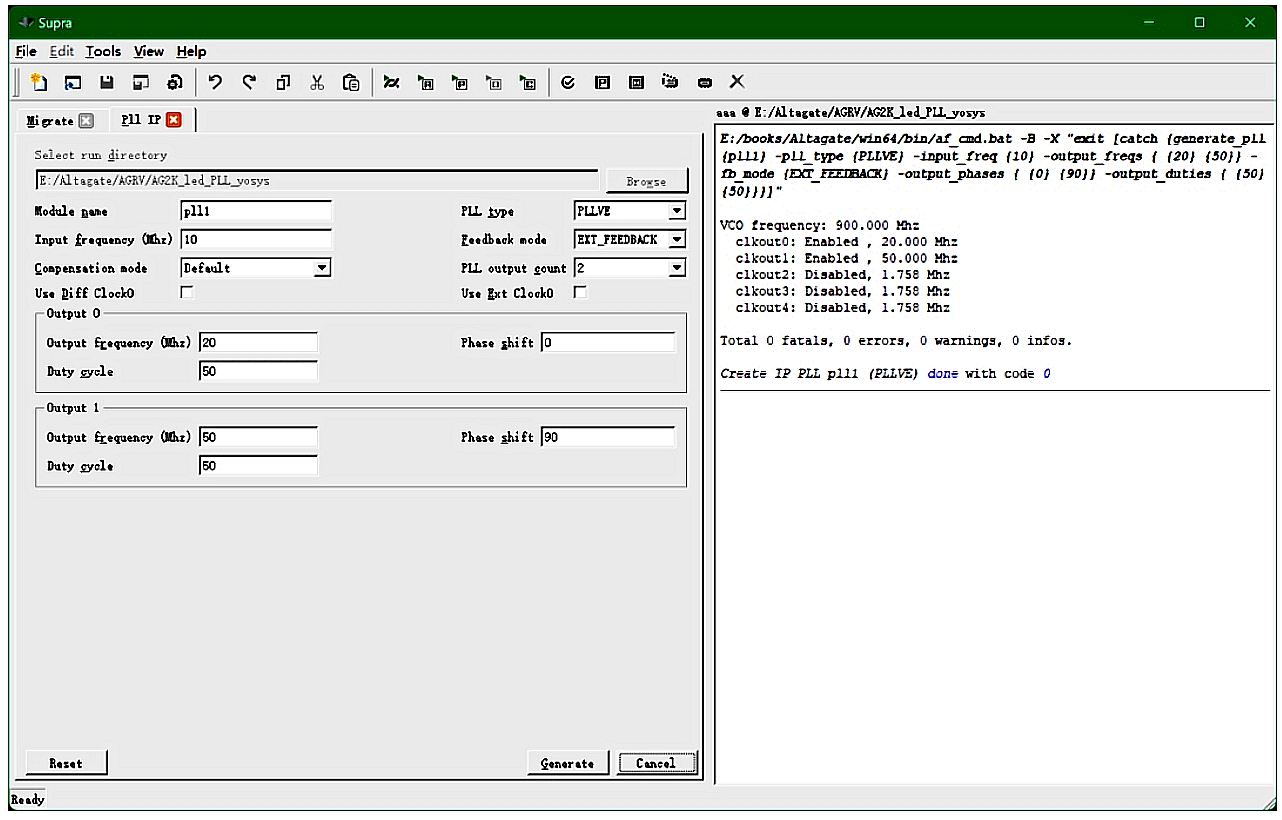
Task: Select the Pll IP tab
Action: (x=140, y=120)
